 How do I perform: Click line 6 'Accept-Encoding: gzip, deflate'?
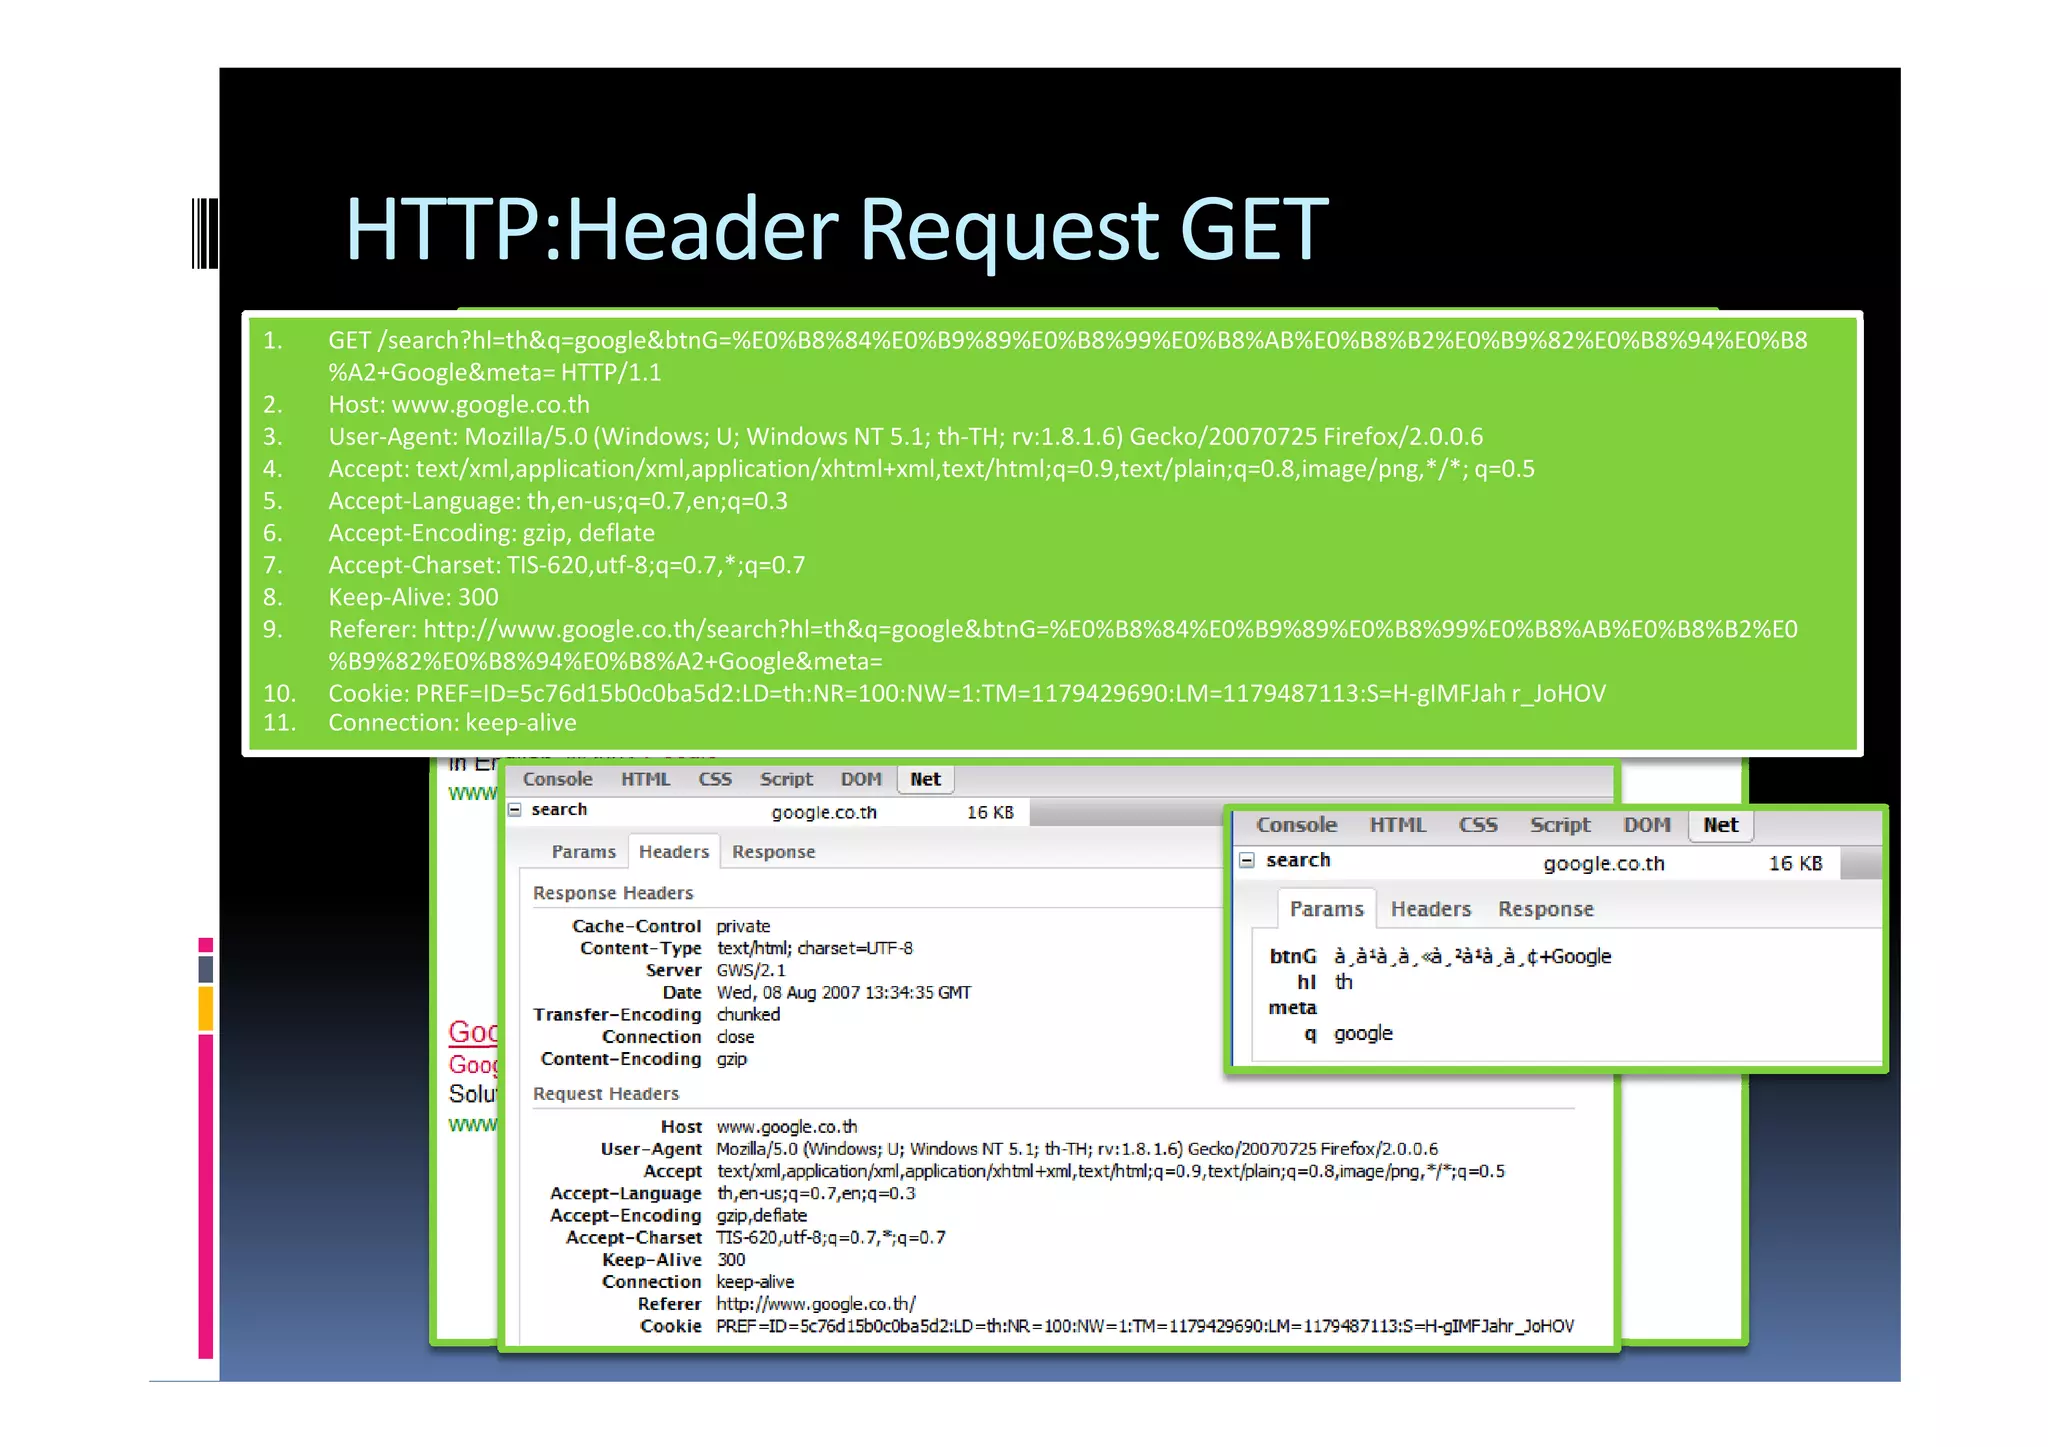click(491, 533)
